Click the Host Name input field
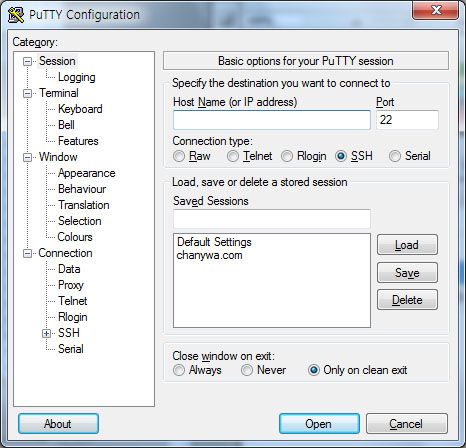 pos(272,120)
